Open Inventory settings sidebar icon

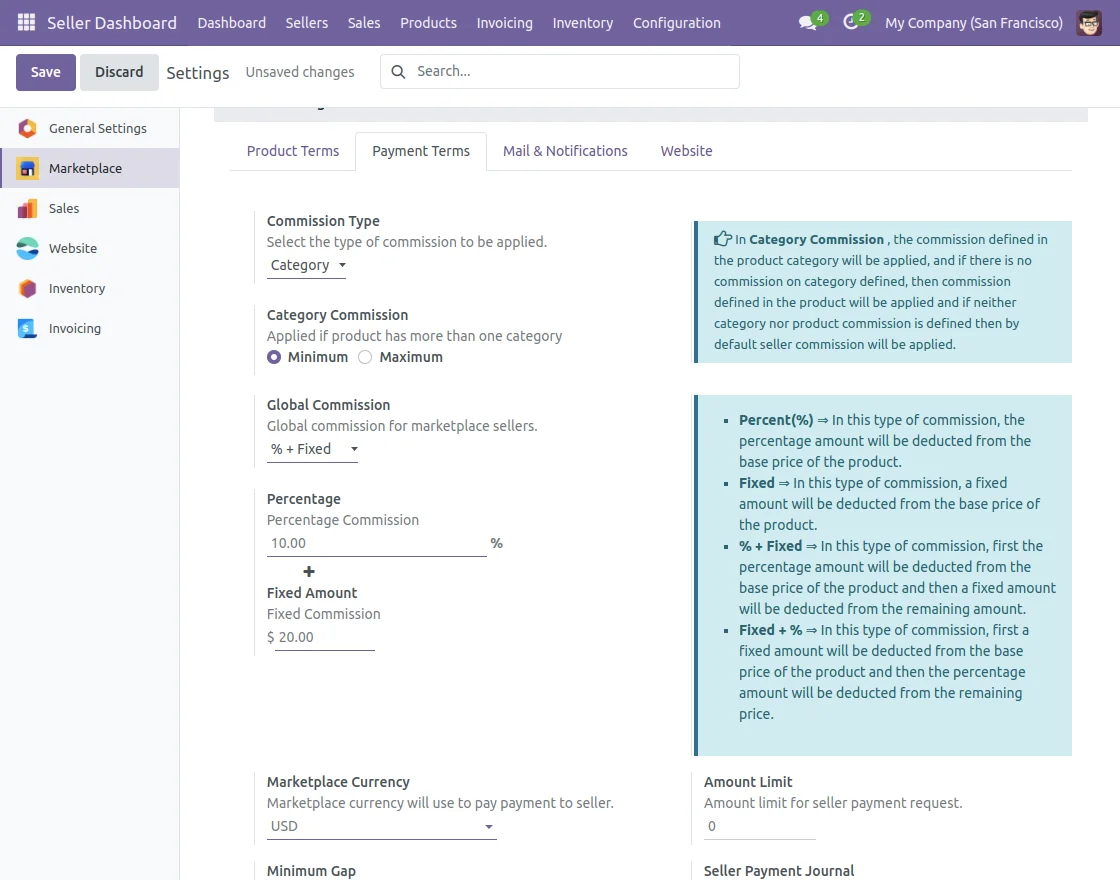click(x=28, y=288)
